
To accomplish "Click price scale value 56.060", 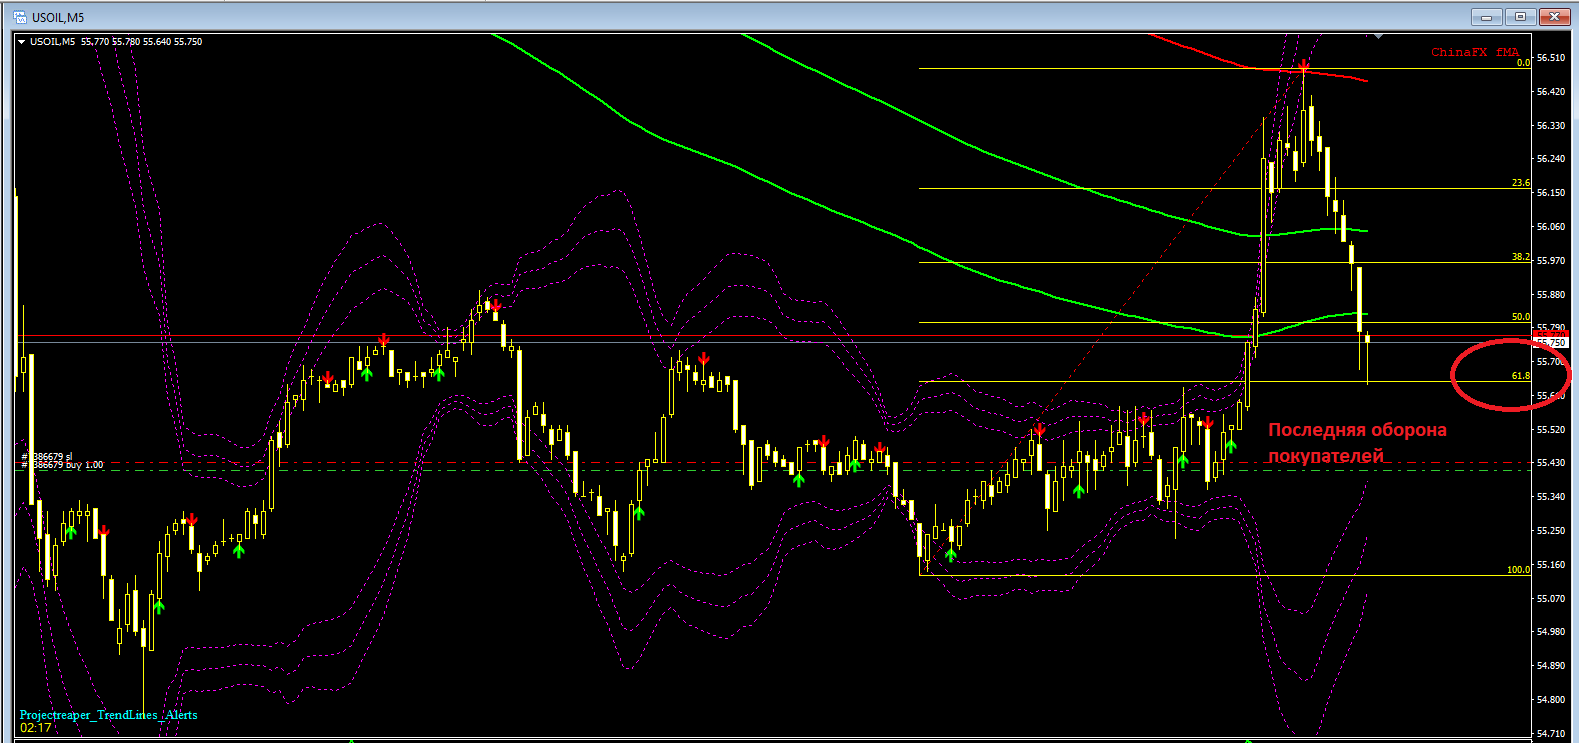I will coord(1551,227).
